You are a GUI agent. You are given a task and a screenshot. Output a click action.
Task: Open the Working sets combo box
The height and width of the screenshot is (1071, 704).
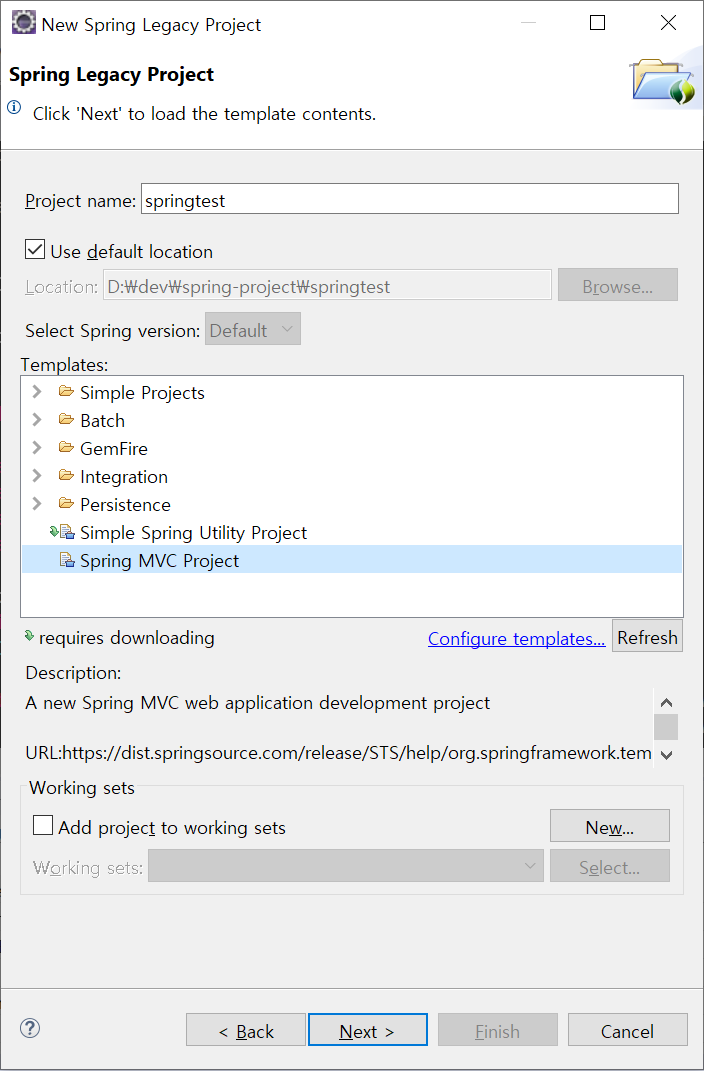click(346, 865)
